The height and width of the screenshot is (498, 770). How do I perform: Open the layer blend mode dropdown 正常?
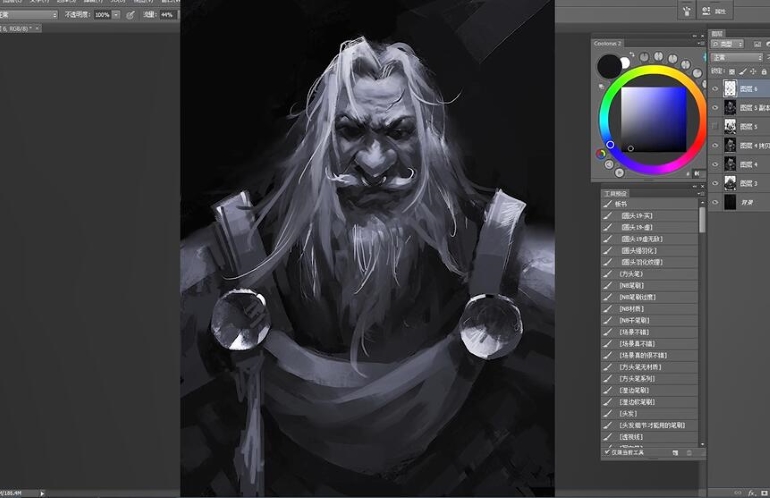pyautogui.click(x=735, y=58)
